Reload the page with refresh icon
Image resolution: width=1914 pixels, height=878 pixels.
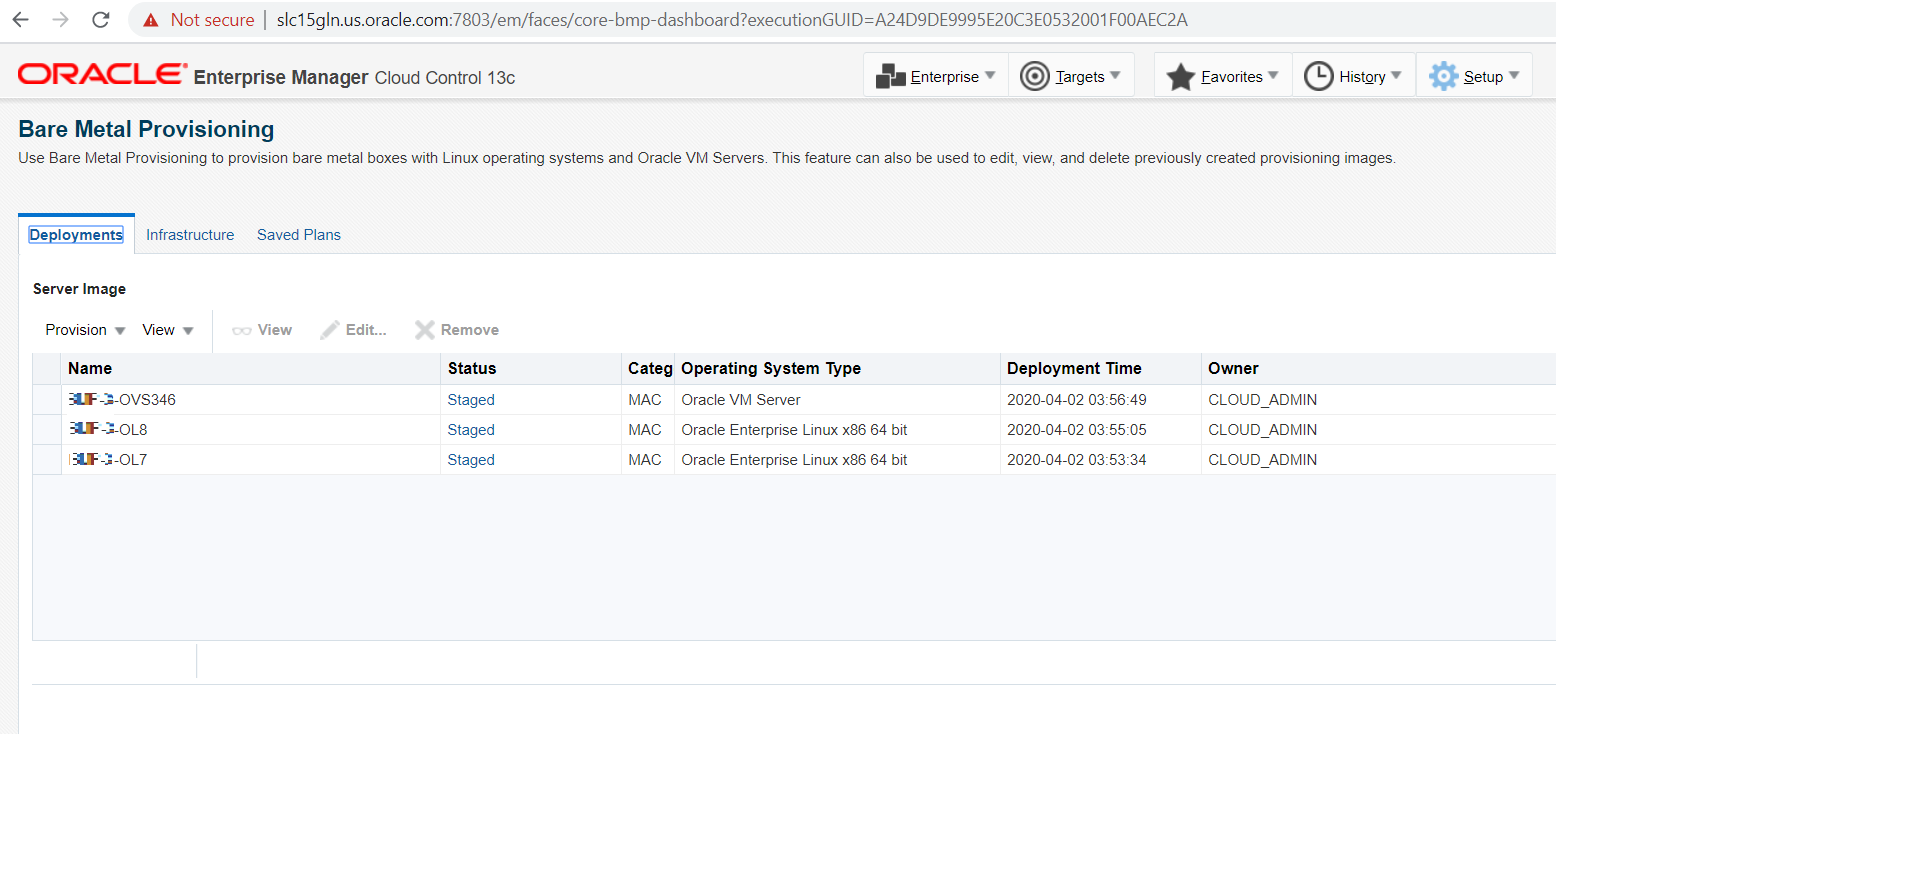(100, 20)
